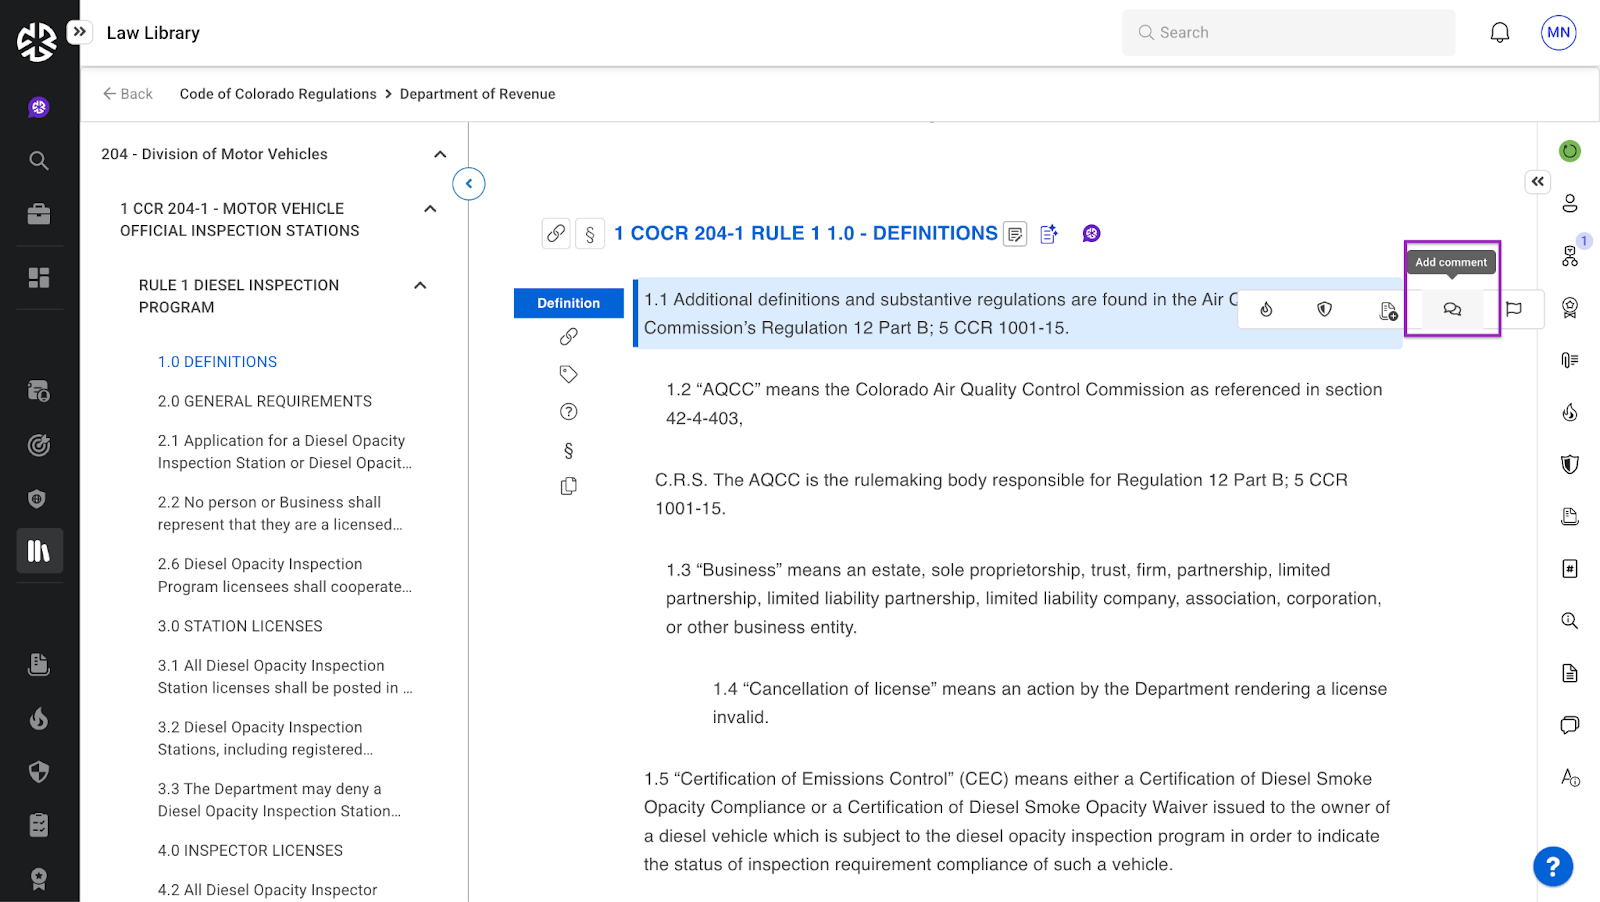Image resolution: width=1600 pixels, height=902 pixels.
Task: Open the notifications bell
Action: coord(1499,33)
